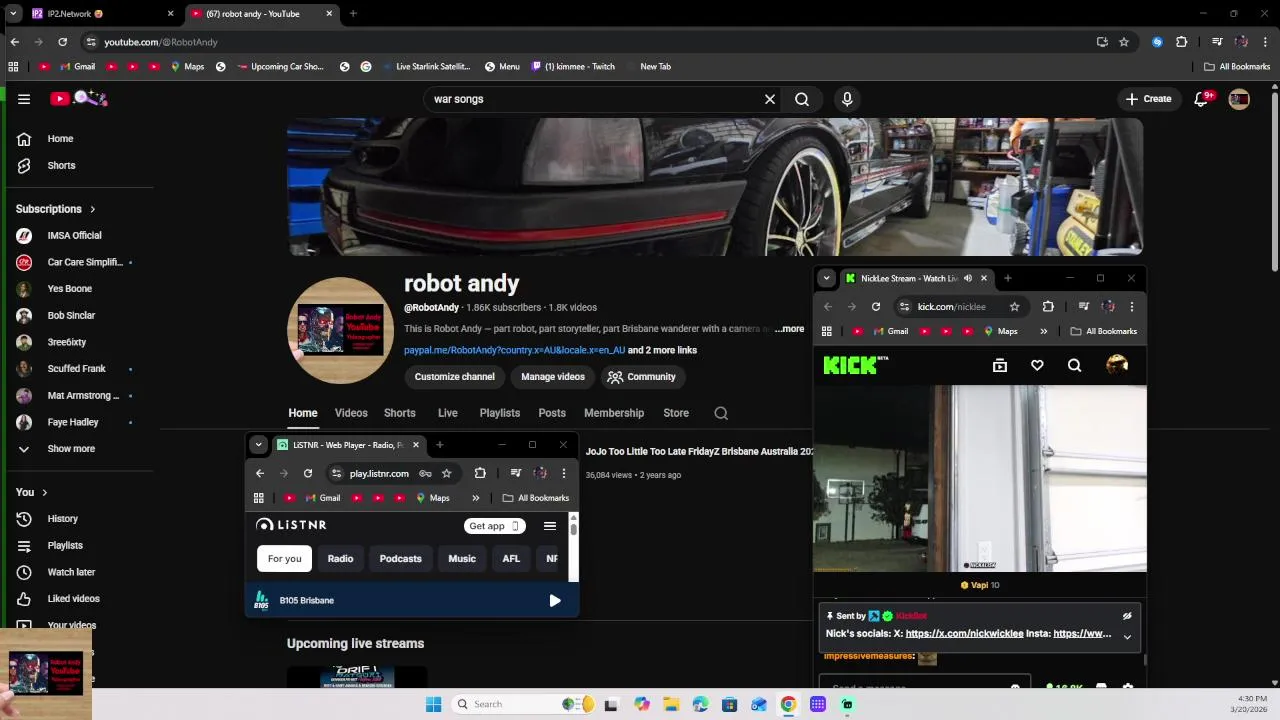Open Liked videos in sidebar

click(x=72, y=599)
